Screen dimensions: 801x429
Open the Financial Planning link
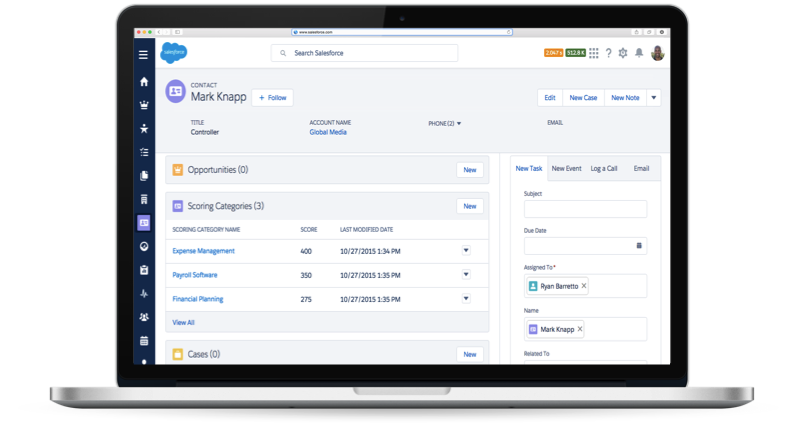coord(198,299)
